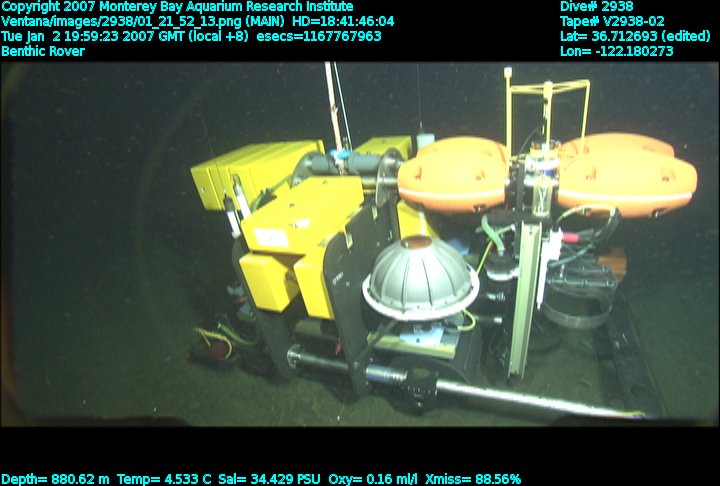Viewport: 720px width, 486px height.
Task: Click the longitude -122.180273 readout
Action: click(x=616, y=51)
